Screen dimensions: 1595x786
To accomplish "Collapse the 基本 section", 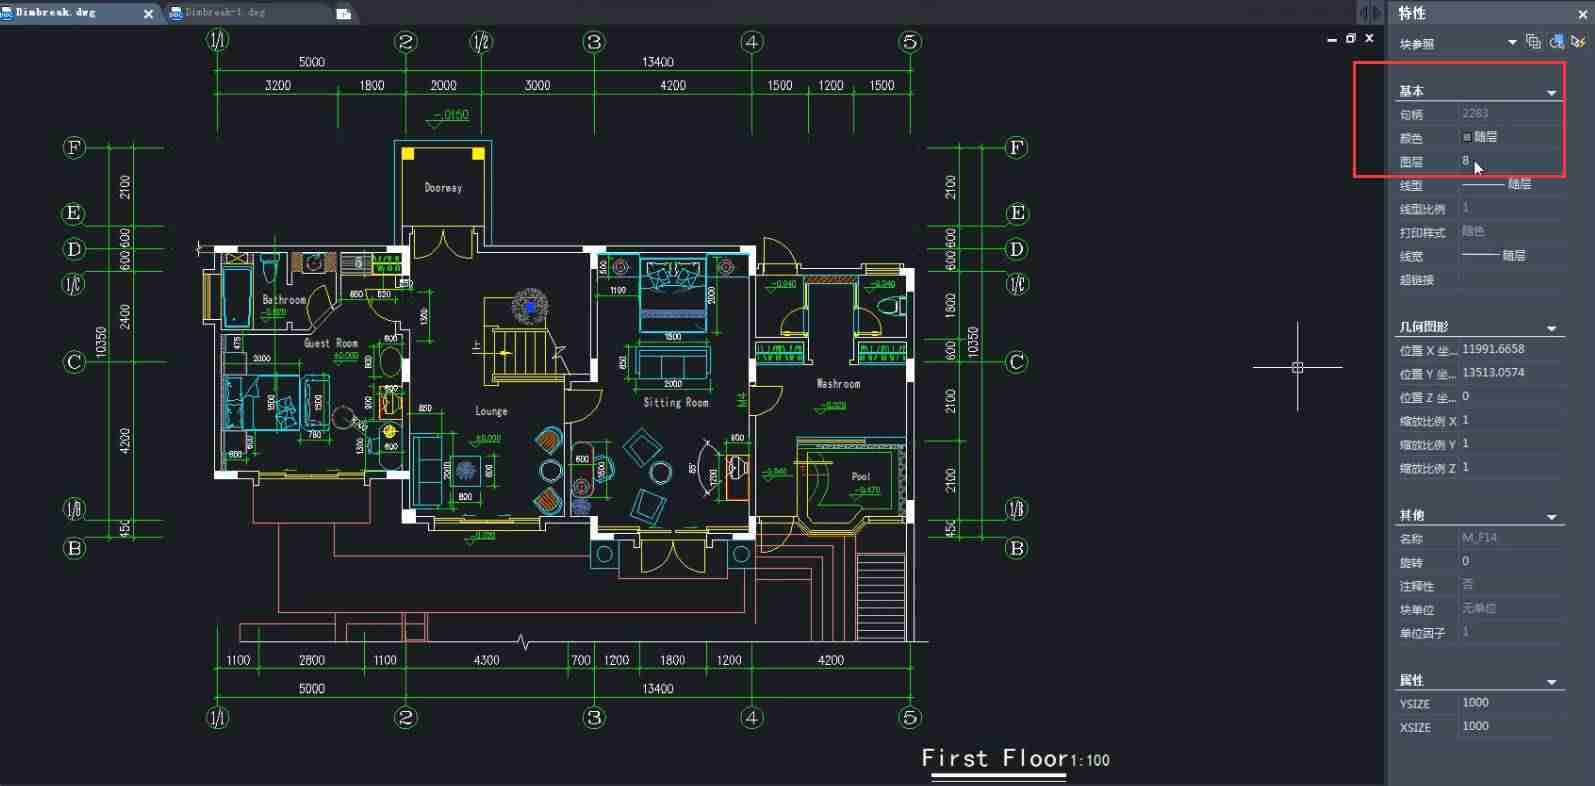I will [x=1551, y=93].
